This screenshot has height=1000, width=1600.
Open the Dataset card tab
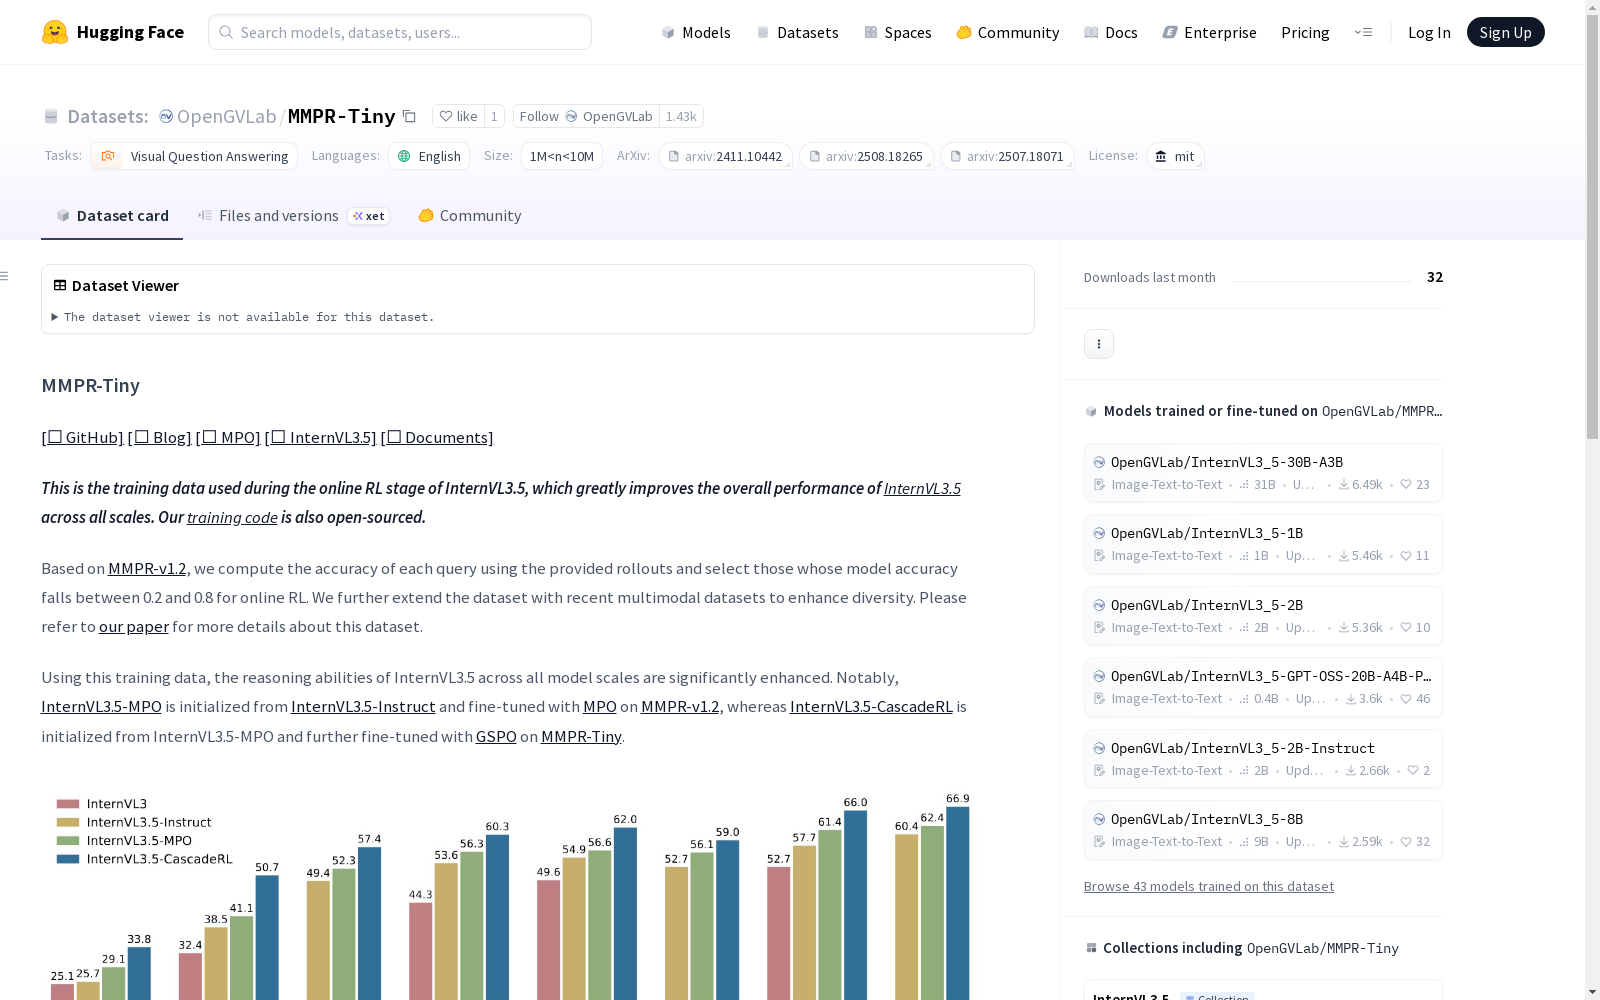pyautogui.click(x=112, y=216)
